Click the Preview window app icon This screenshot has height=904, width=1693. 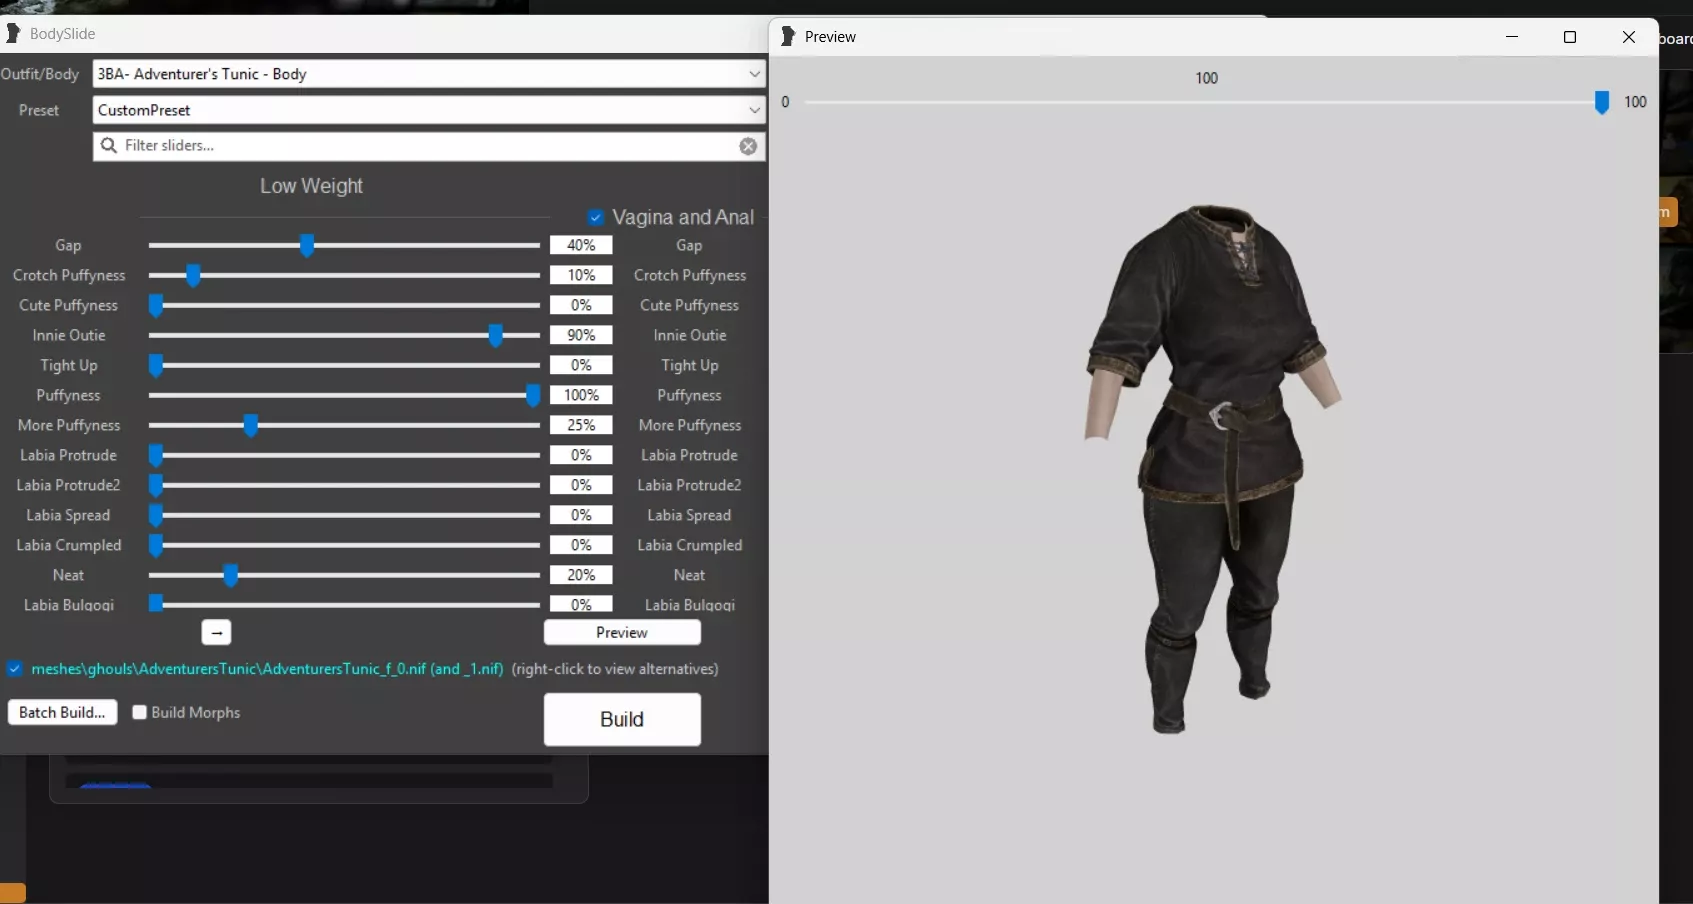(788, 36)
